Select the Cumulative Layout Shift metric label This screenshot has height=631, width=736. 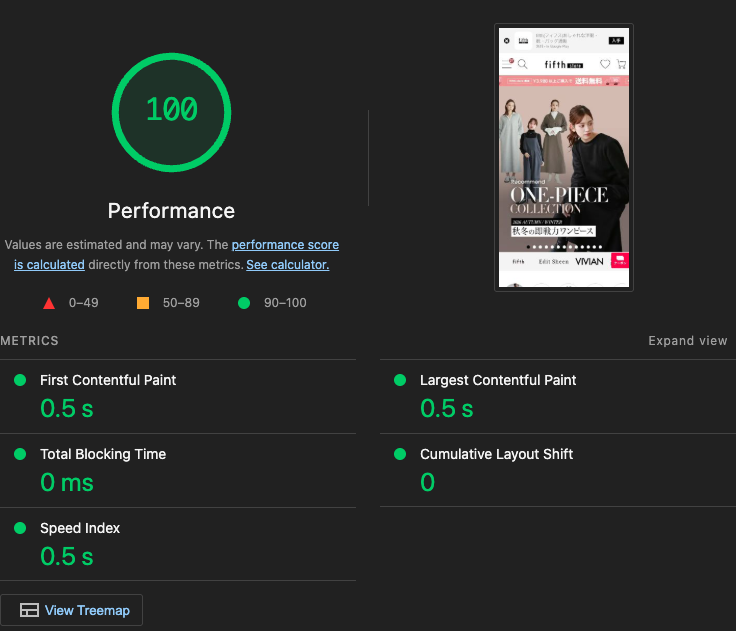tap(496, 454)
